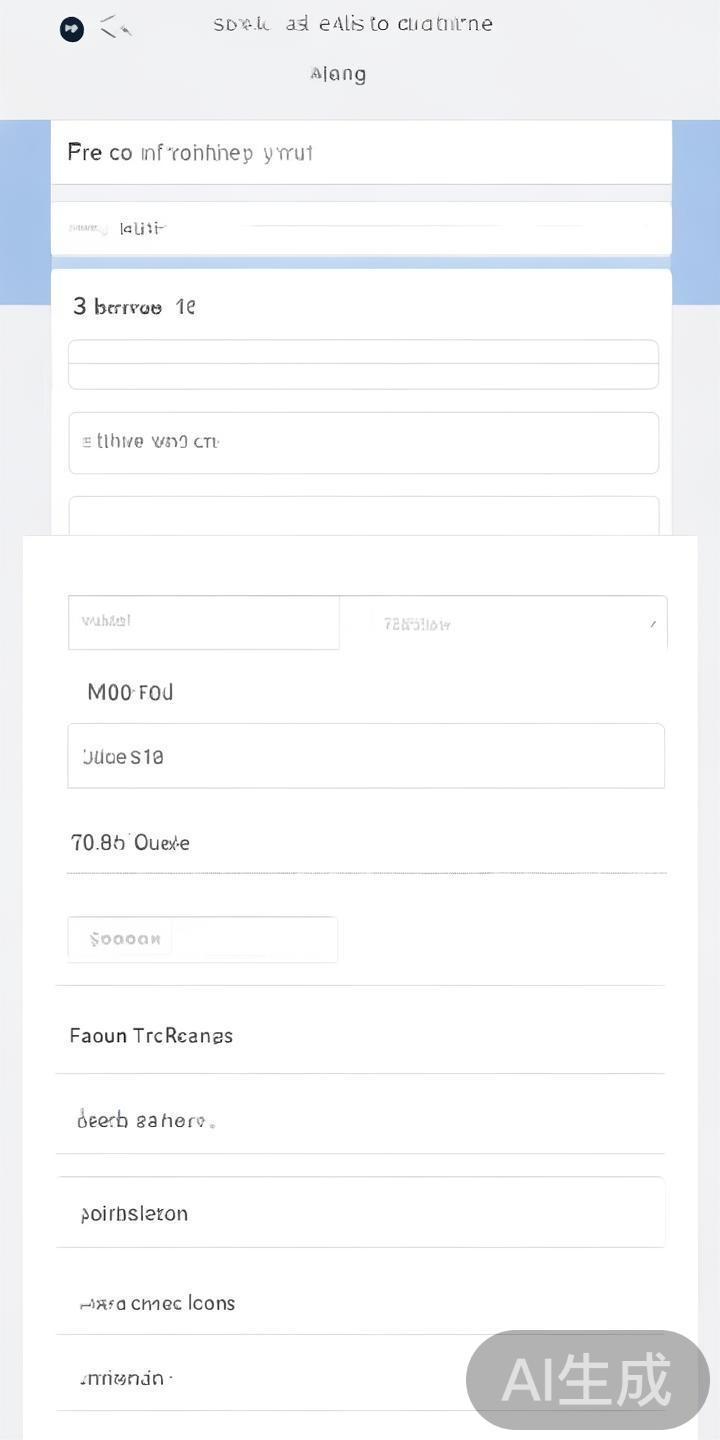Click the "Şooơan" field

point(202,940)
